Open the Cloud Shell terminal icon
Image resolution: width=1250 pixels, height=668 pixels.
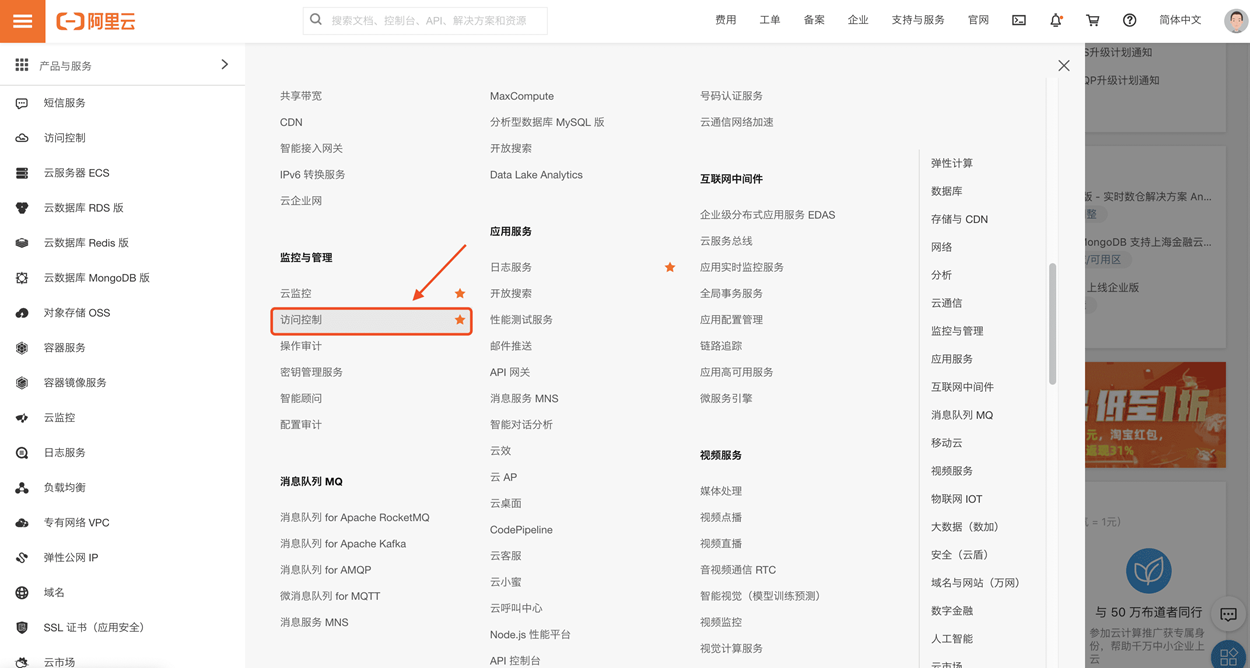point(1019,20)
